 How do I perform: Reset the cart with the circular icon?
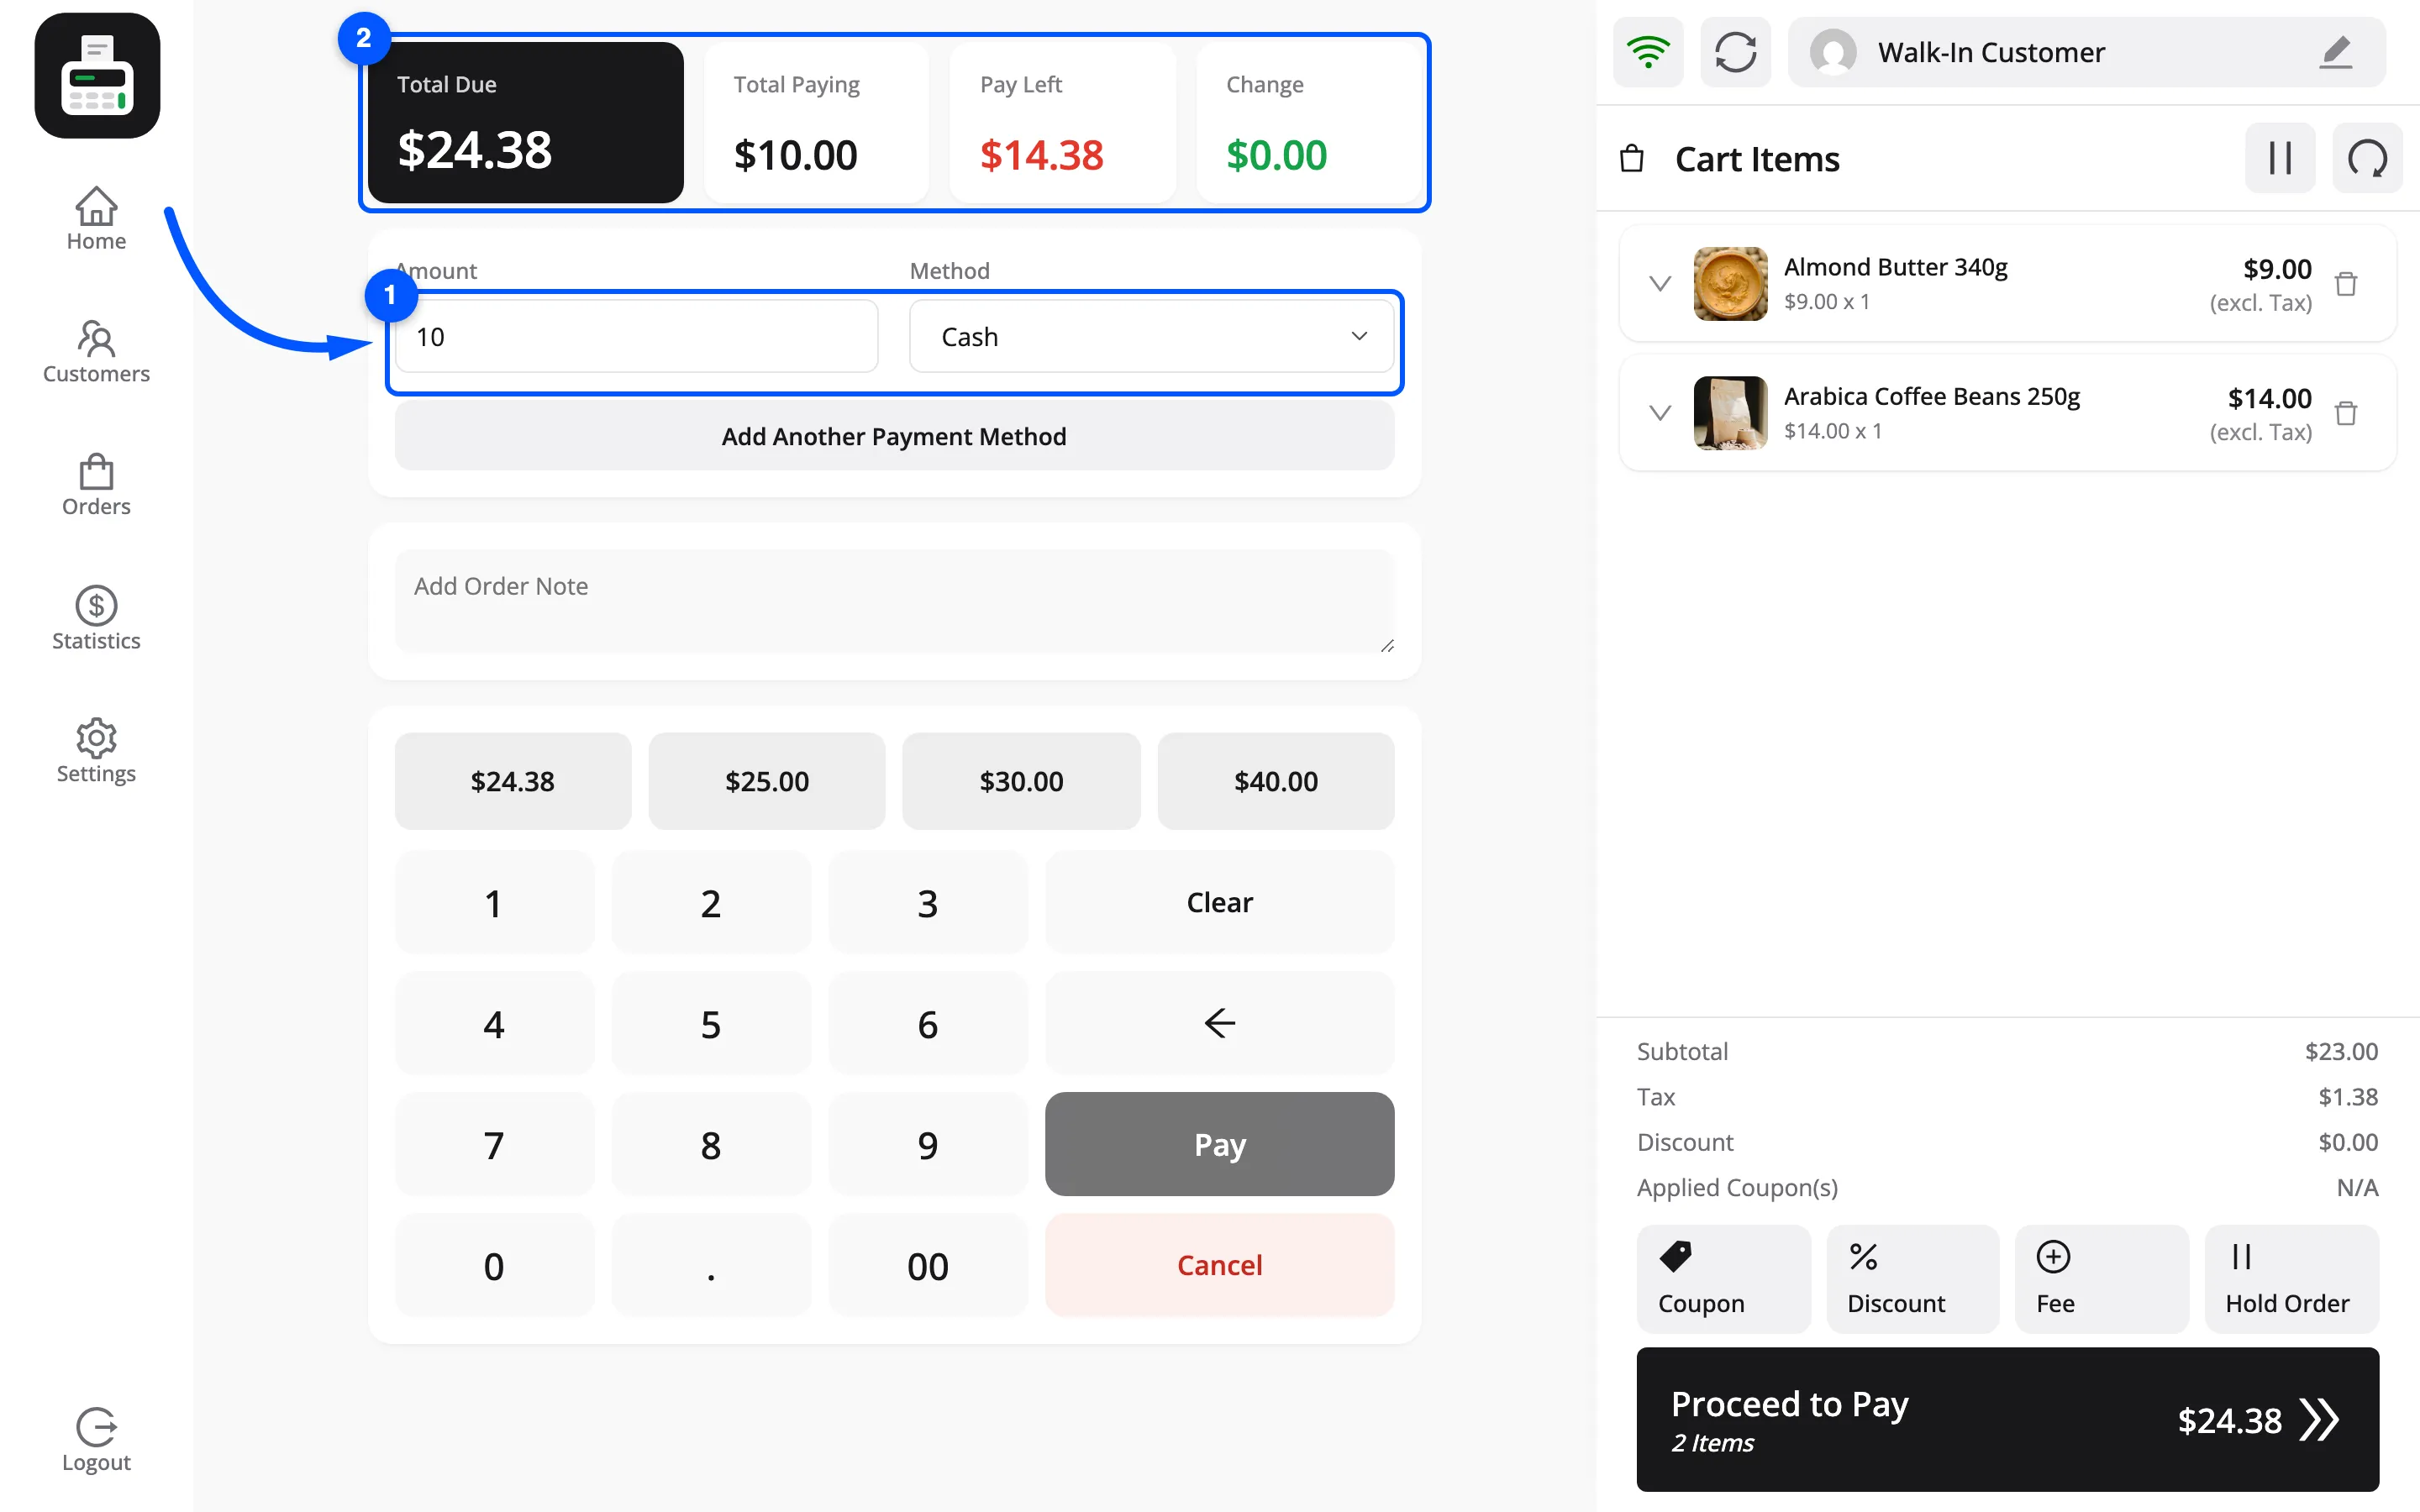click(2367, 158)
